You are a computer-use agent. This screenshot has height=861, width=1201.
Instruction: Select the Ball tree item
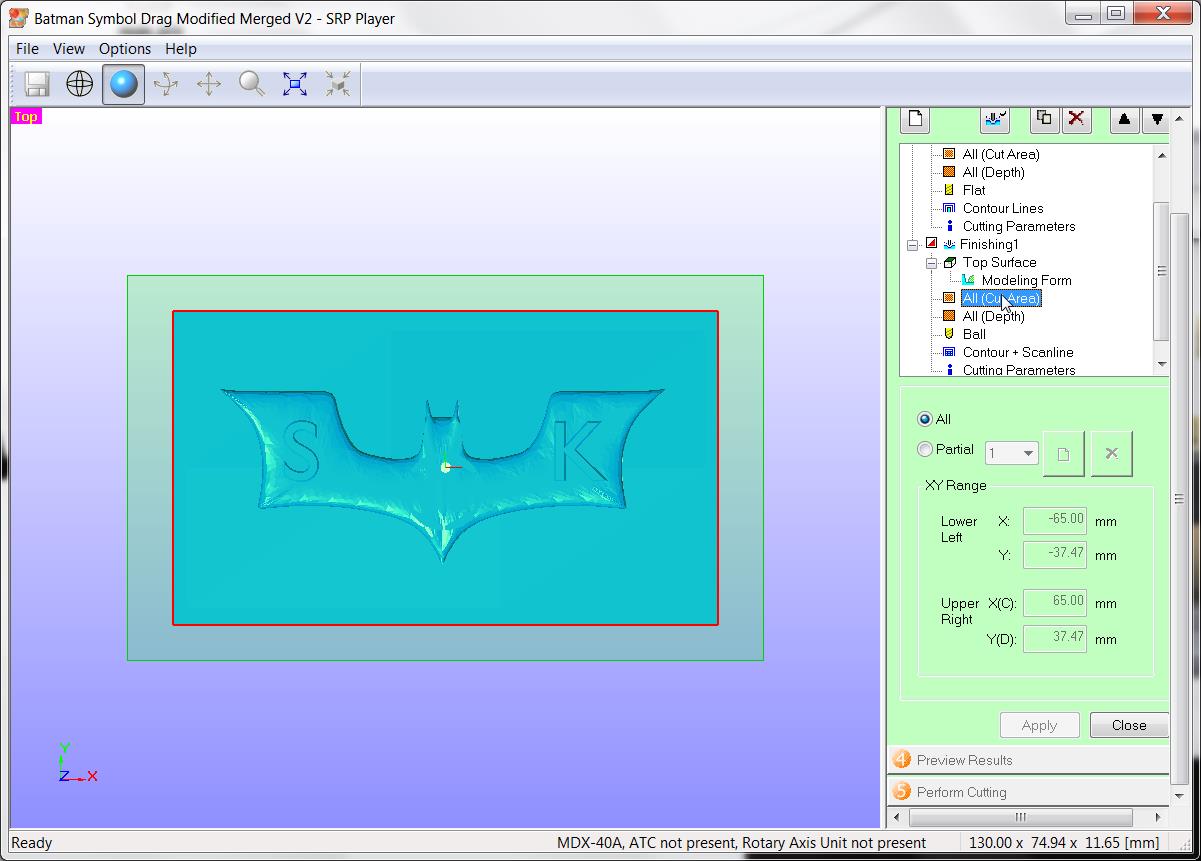(974, 334)
